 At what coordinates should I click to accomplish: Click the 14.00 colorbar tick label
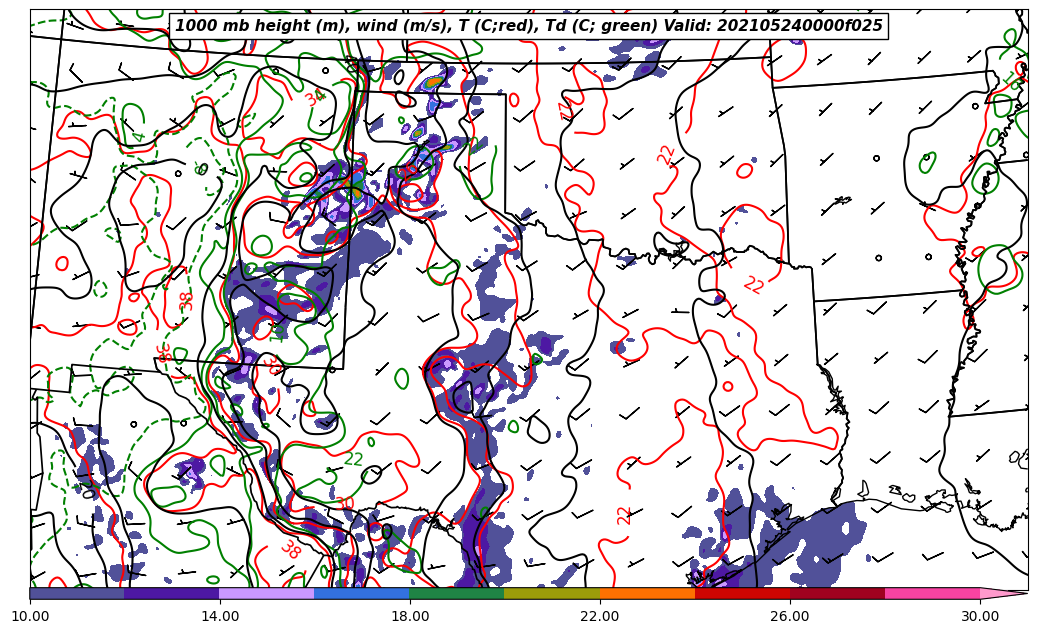(x=220, y=616)
